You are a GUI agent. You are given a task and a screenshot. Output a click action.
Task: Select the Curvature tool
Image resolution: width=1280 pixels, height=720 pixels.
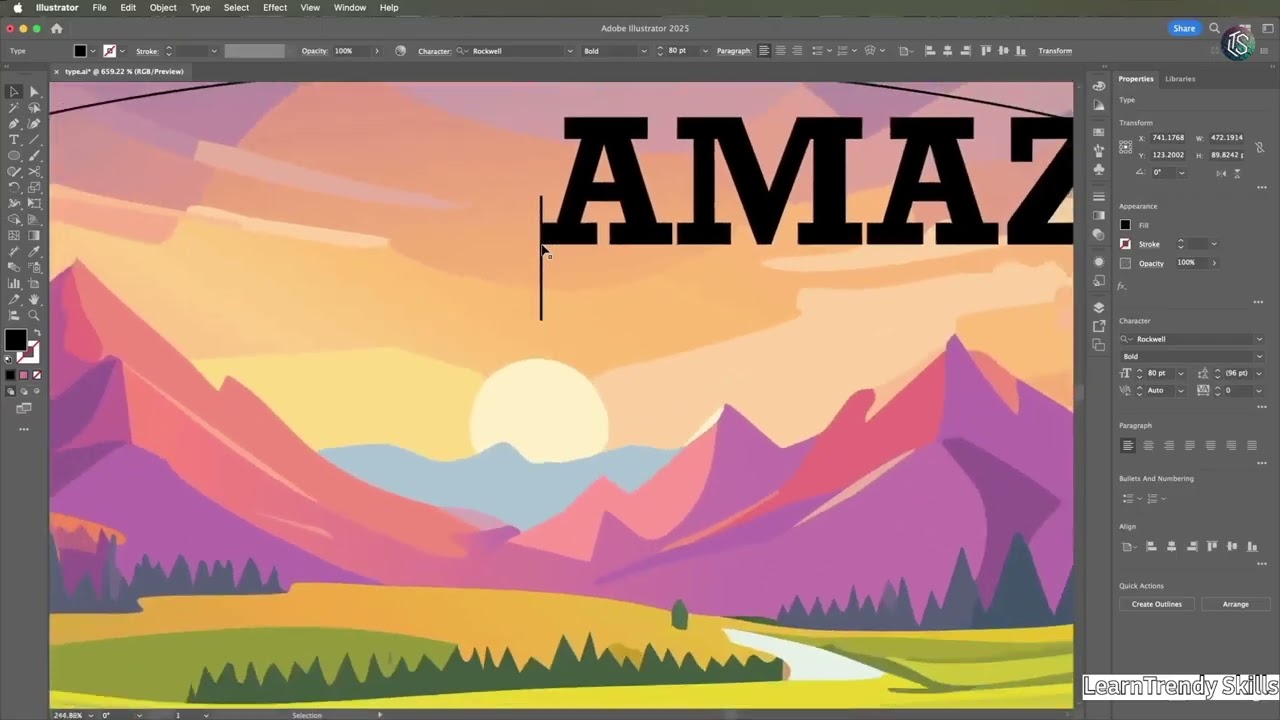(x=34, y=124)
